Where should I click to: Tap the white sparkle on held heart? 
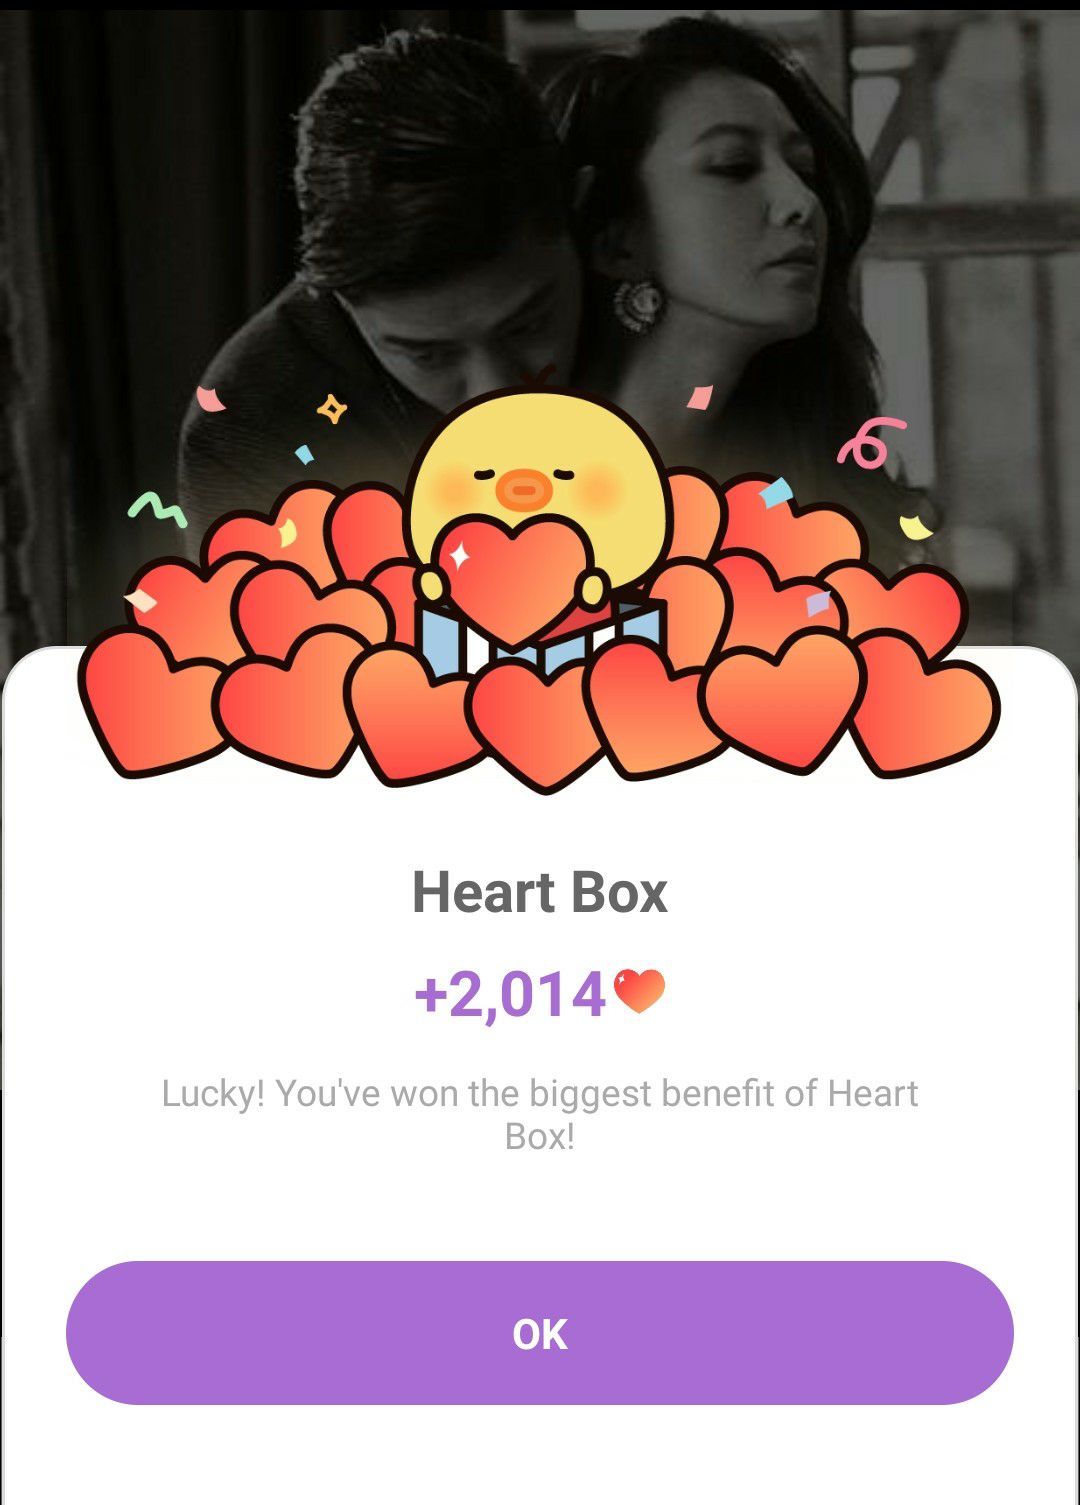pyautogui.click(x=459, y=555)
